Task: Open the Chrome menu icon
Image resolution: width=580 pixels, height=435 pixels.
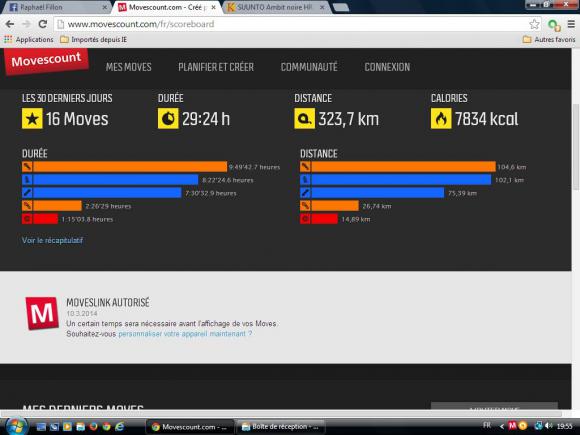Action: coord(571,24)
